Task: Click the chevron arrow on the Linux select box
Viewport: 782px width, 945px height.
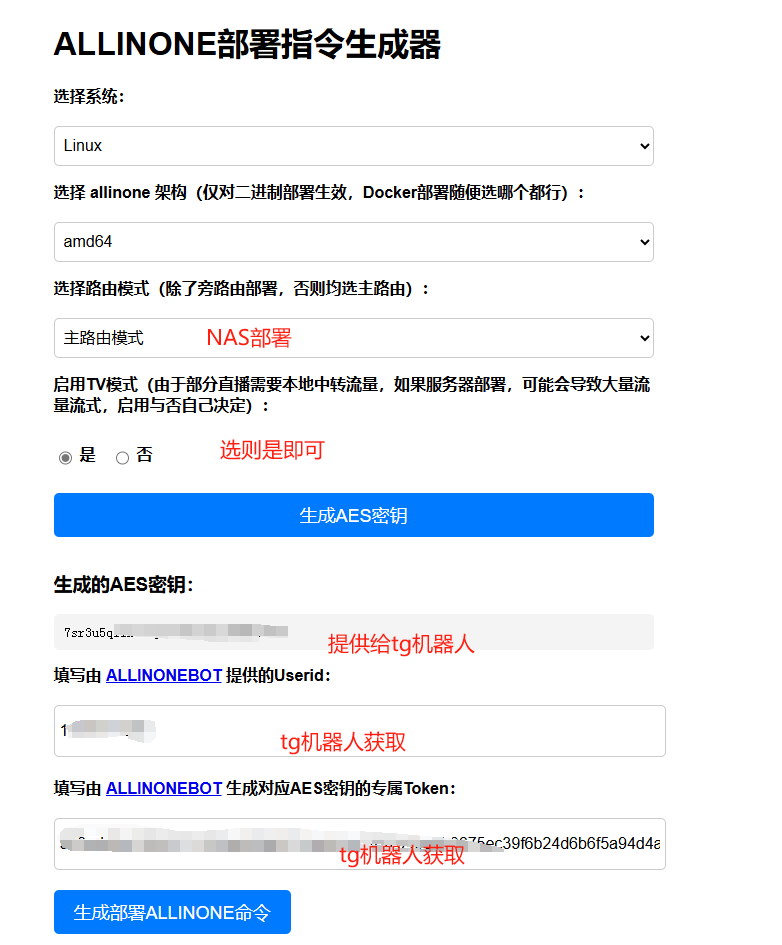Action: point(643,146)
